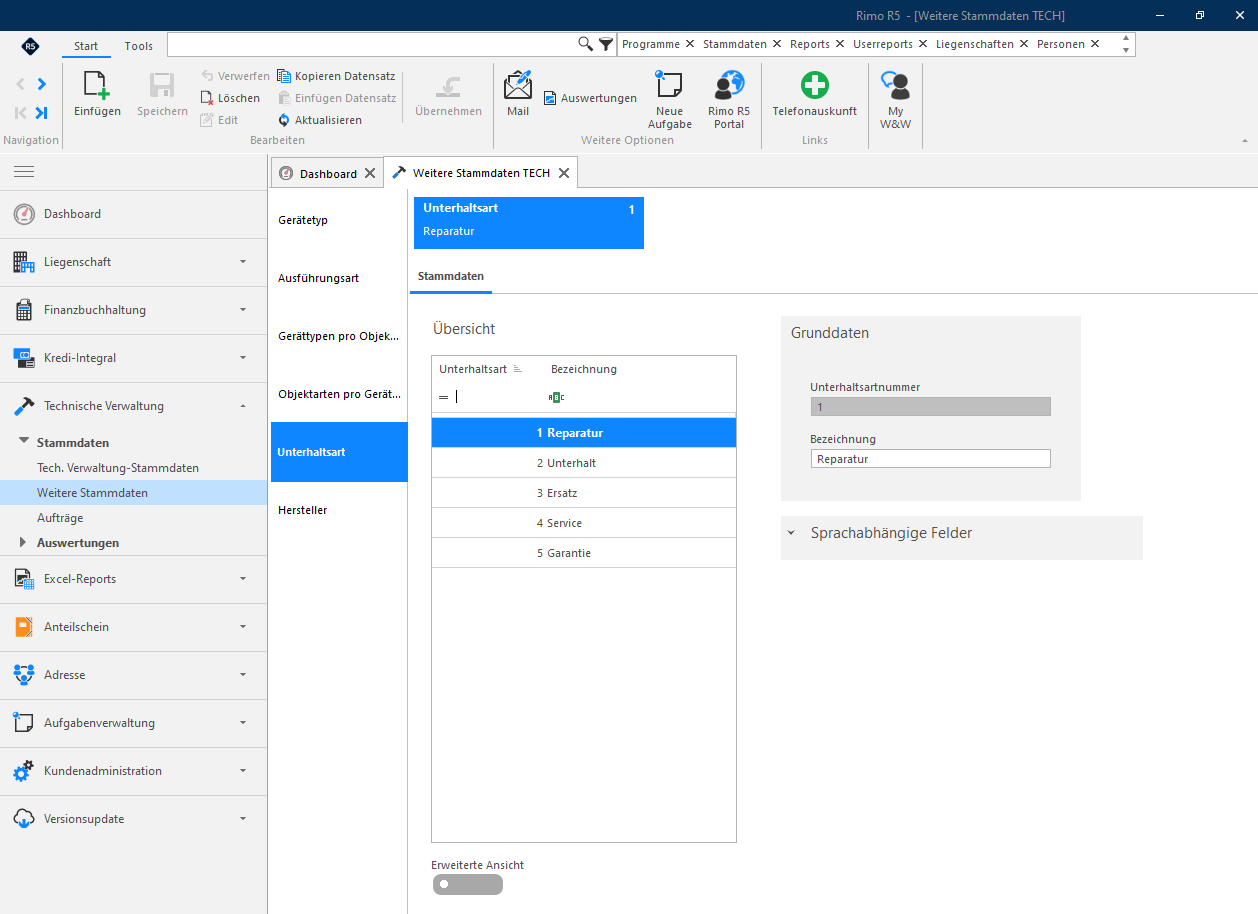Click Verwerfen undo icon
Screen dimensions: 1258x914
(207, 76)
